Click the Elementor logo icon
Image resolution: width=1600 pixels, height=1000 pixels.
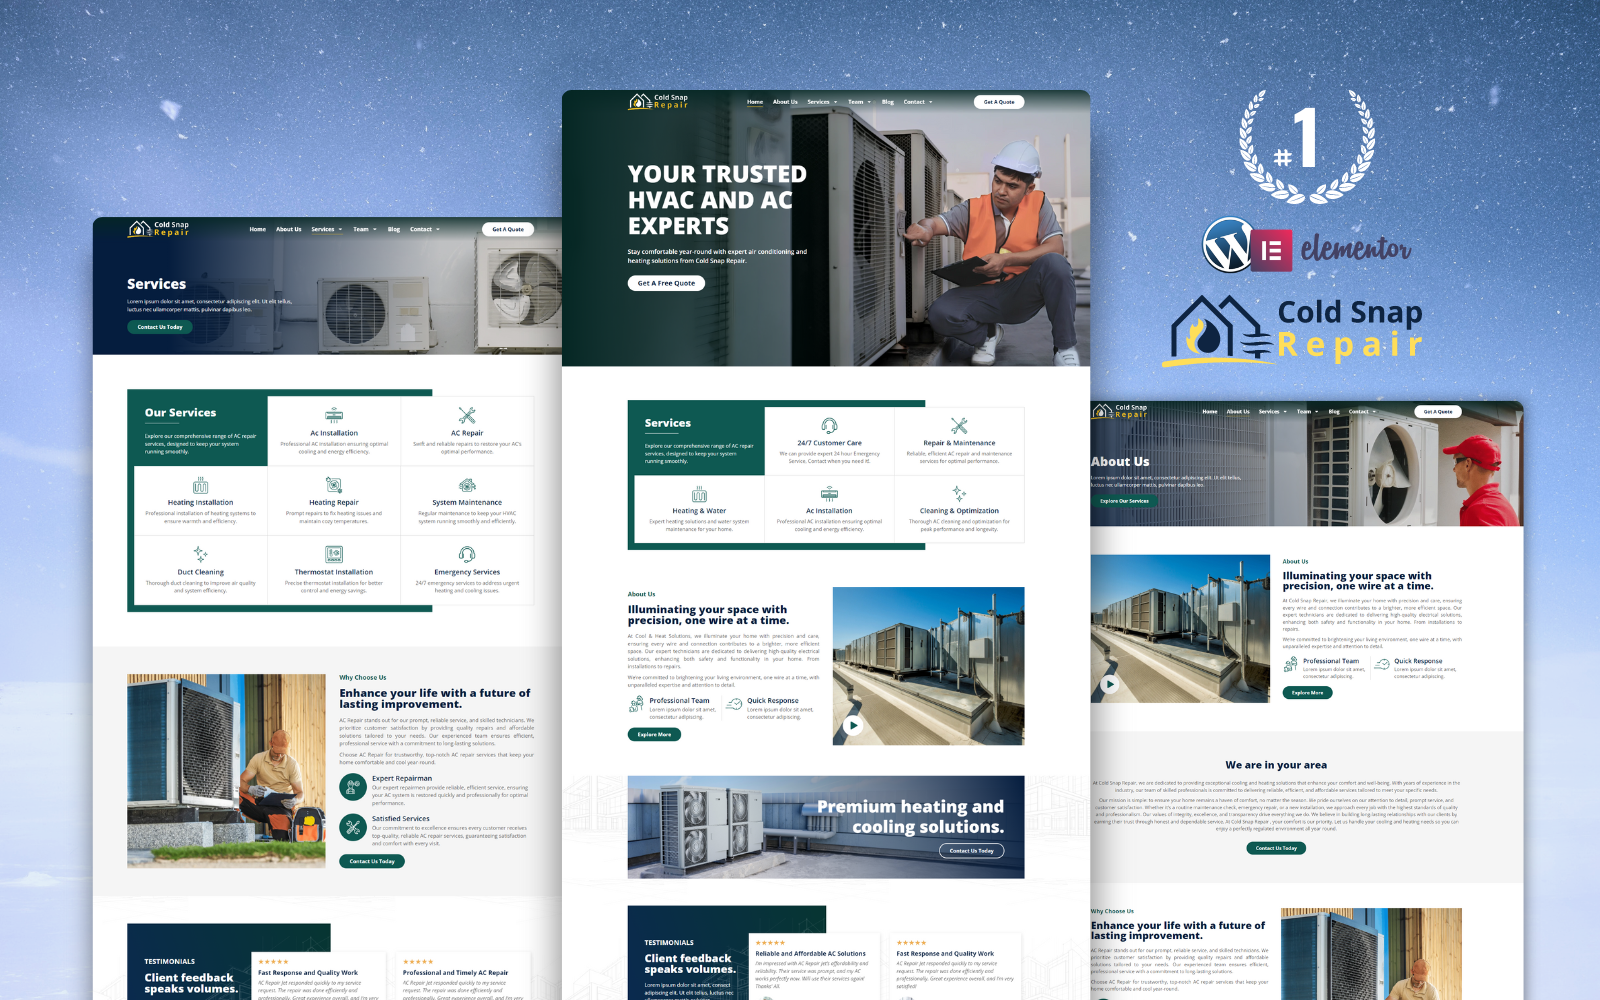pyautogui.click(x=1272, y=250)
